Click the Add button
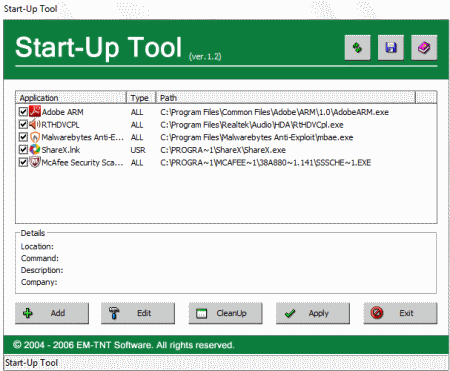This screenshot has width=450, height=371. tap(52, 313)
